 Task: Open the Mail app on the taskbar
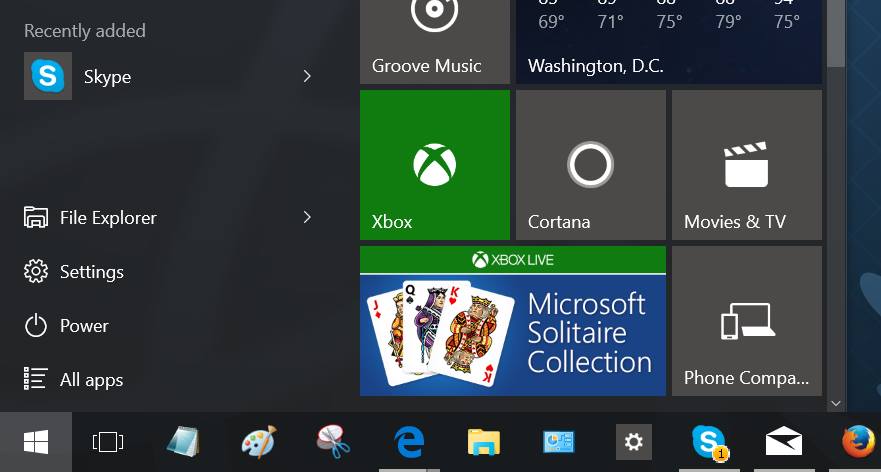pos(784,442)
